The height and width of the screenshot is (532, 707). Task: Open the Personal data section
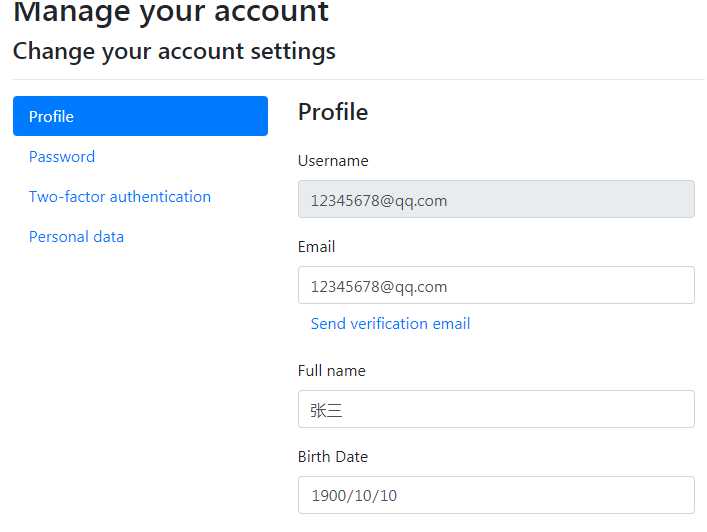(77, 237)
